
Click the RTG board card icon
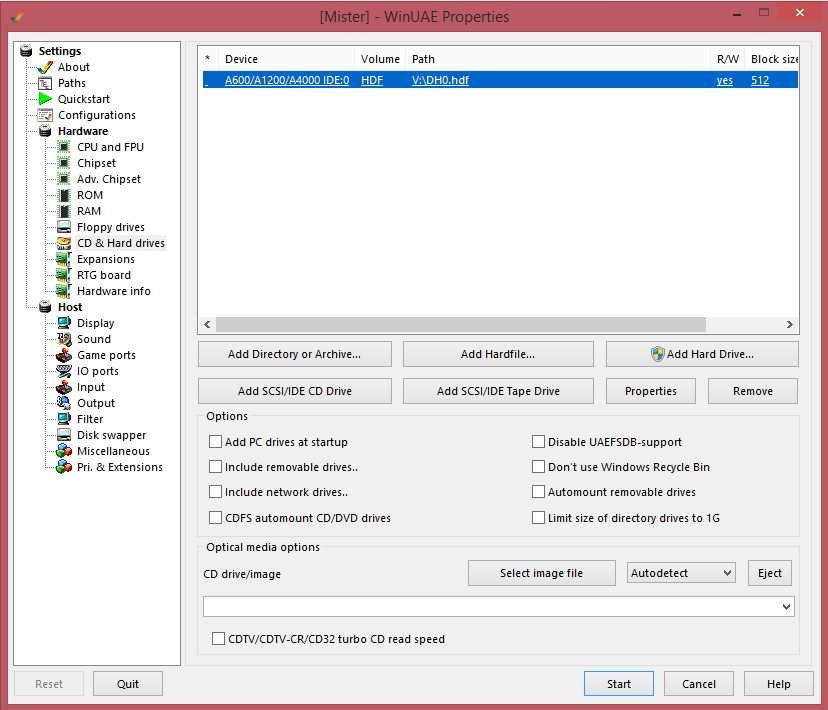click(64, 275)
